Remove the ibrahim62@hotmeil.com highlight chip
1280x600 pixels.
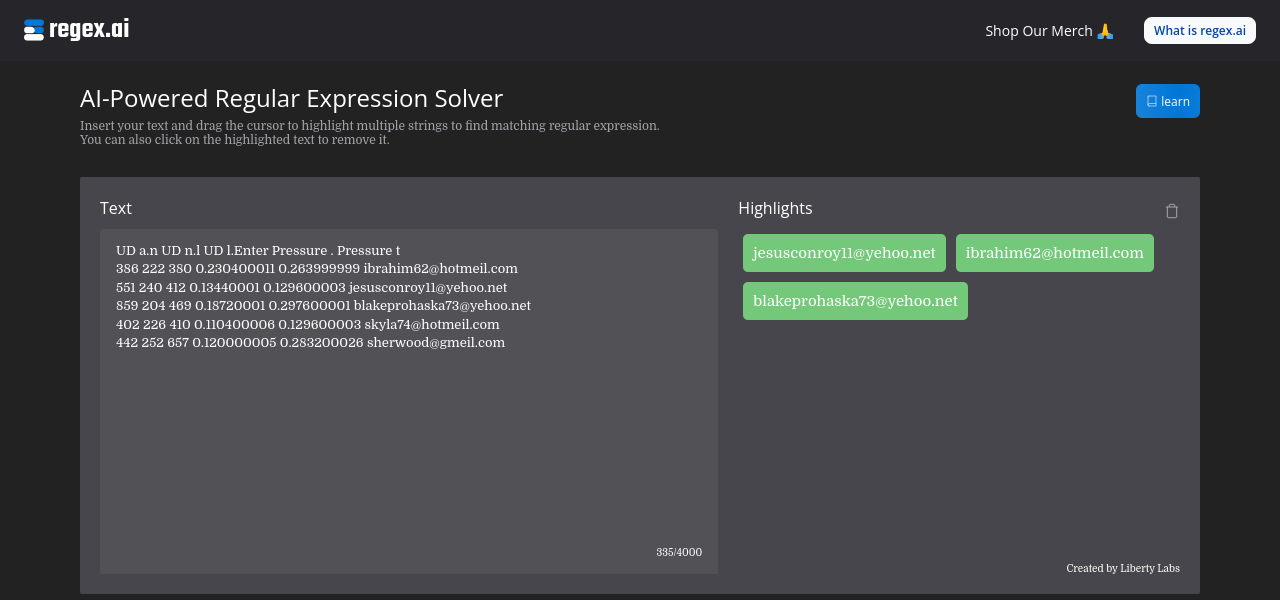[x=1054, y=253]
